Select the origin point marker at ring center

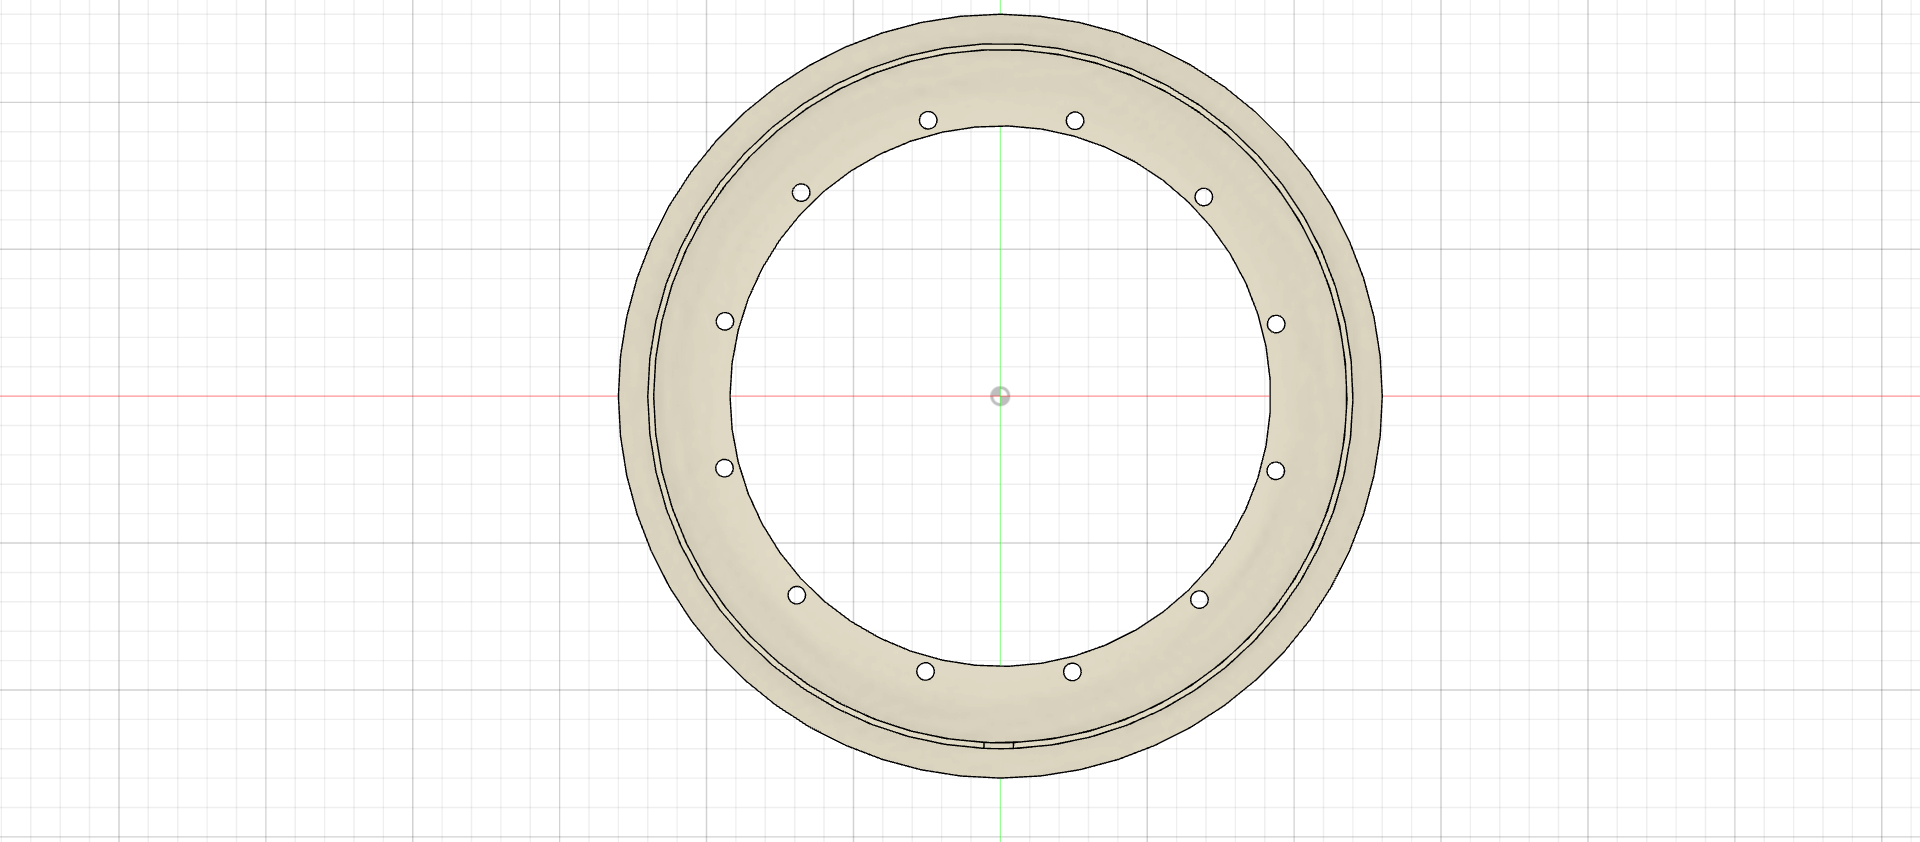1000,396
